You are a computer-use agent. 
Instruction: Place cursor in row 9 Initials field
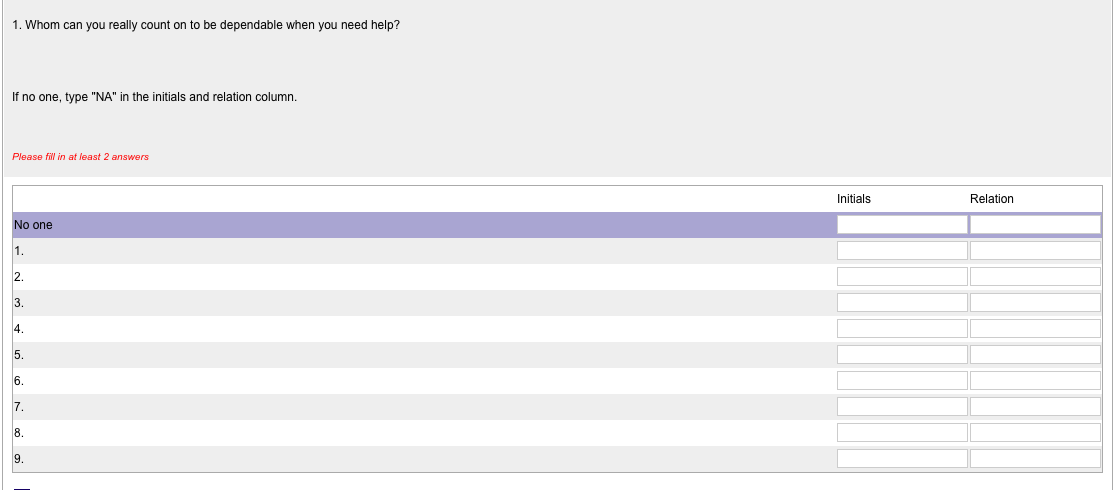coord(902,459)
